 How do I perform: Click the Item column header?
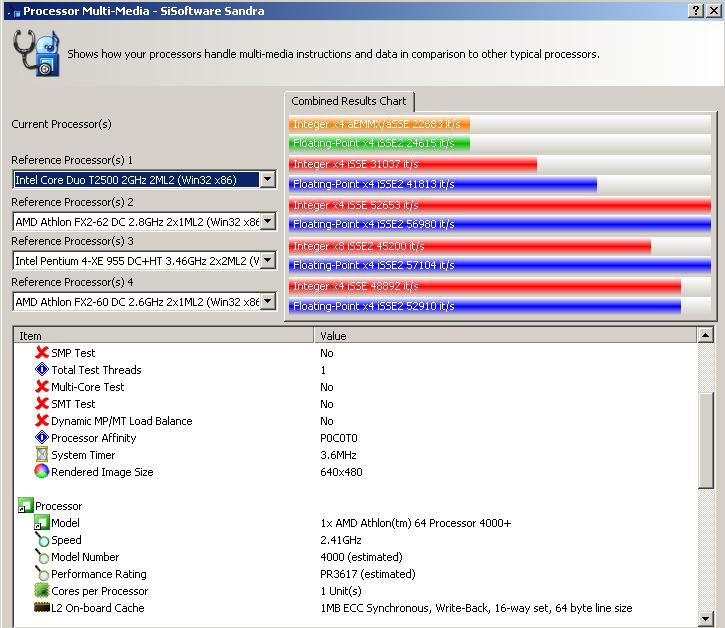164,336
